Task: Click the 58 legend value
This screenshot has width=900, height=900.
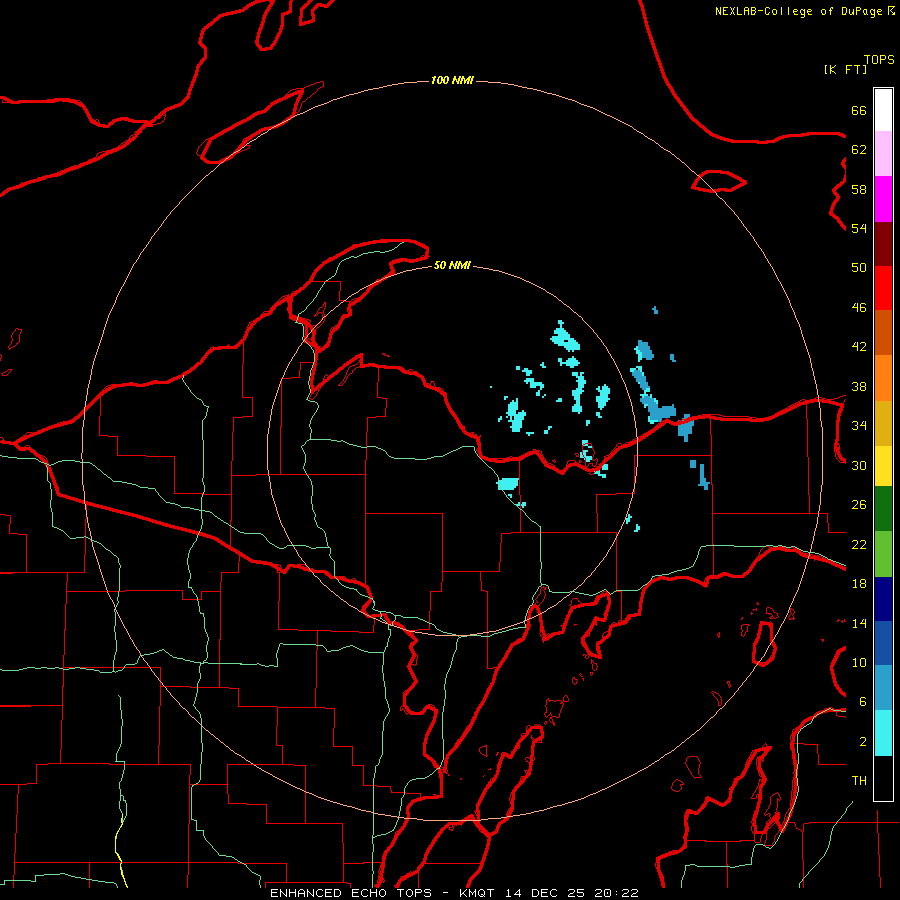Action: point(859,189)
